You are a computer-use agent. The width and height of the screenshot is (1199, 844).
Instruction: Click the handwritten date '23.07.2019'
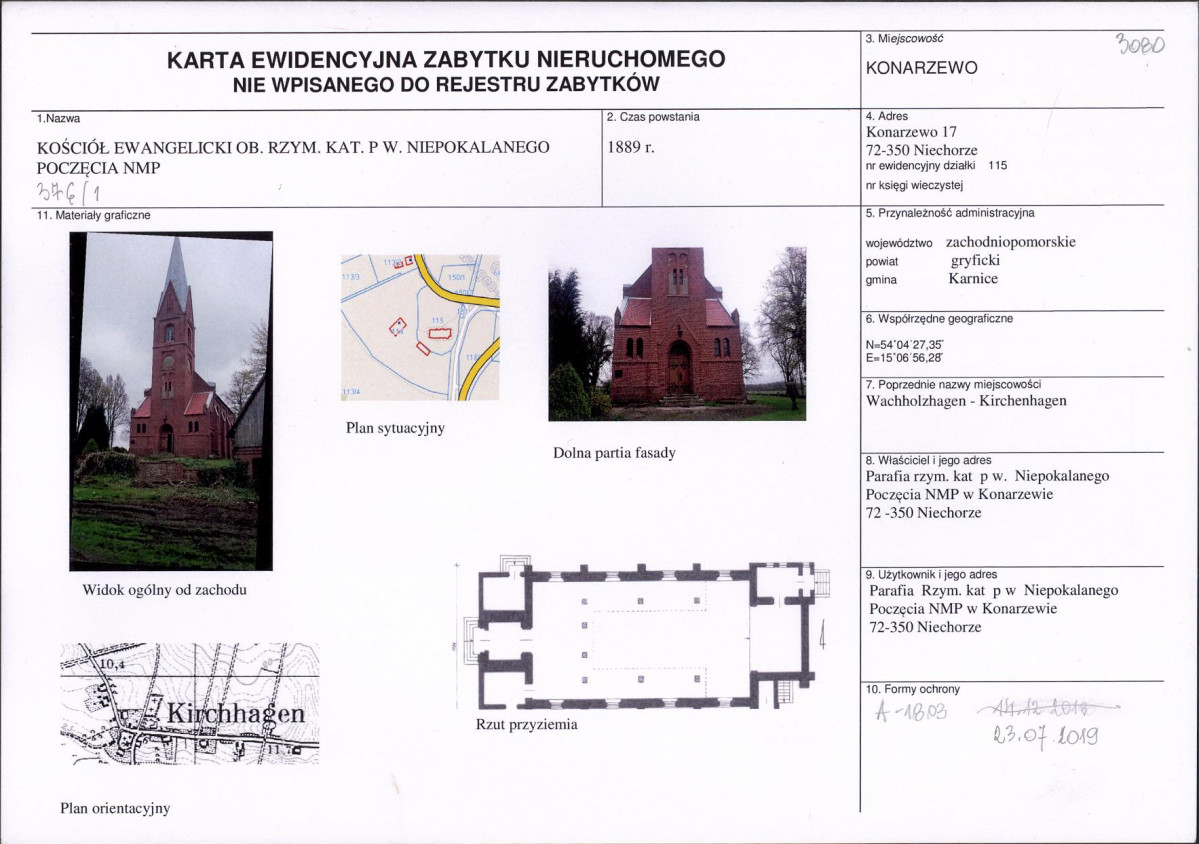pos(1047,736)
